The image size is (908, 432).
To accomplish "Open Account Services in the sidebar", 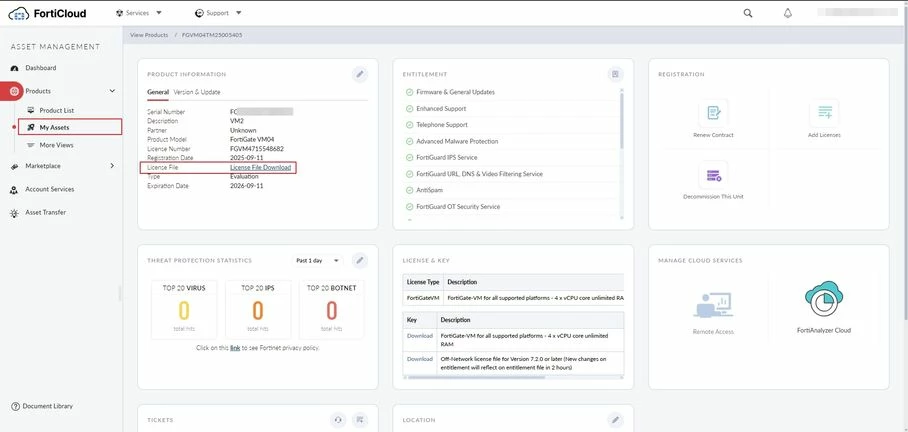I will (50, 189).
